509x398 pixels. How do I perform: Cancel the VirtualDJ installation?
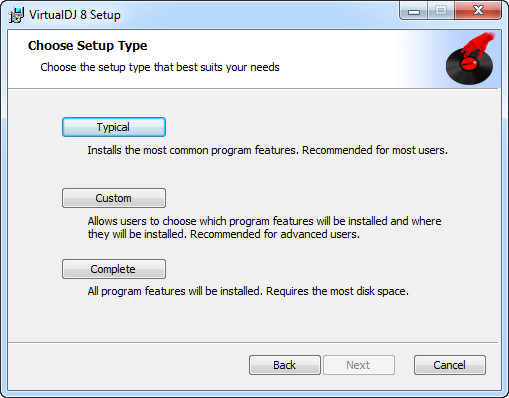(x=450, y=365)
